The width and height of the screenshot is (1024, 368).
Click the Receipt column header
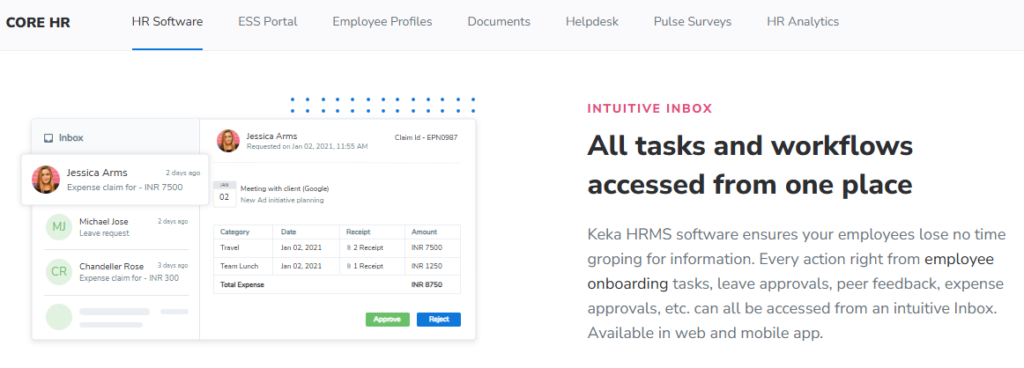(x=358, y=232)
